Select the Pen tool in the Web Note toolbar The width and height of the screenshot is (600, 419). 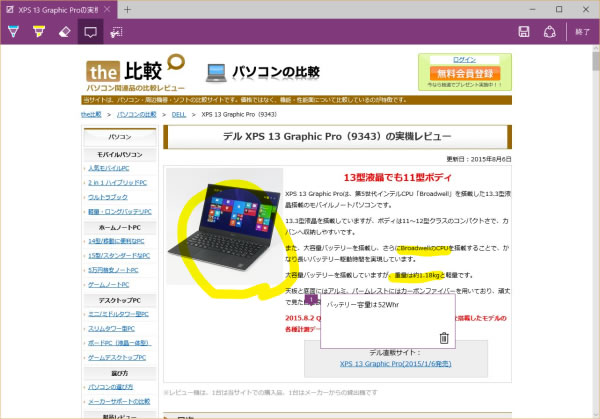13,32
